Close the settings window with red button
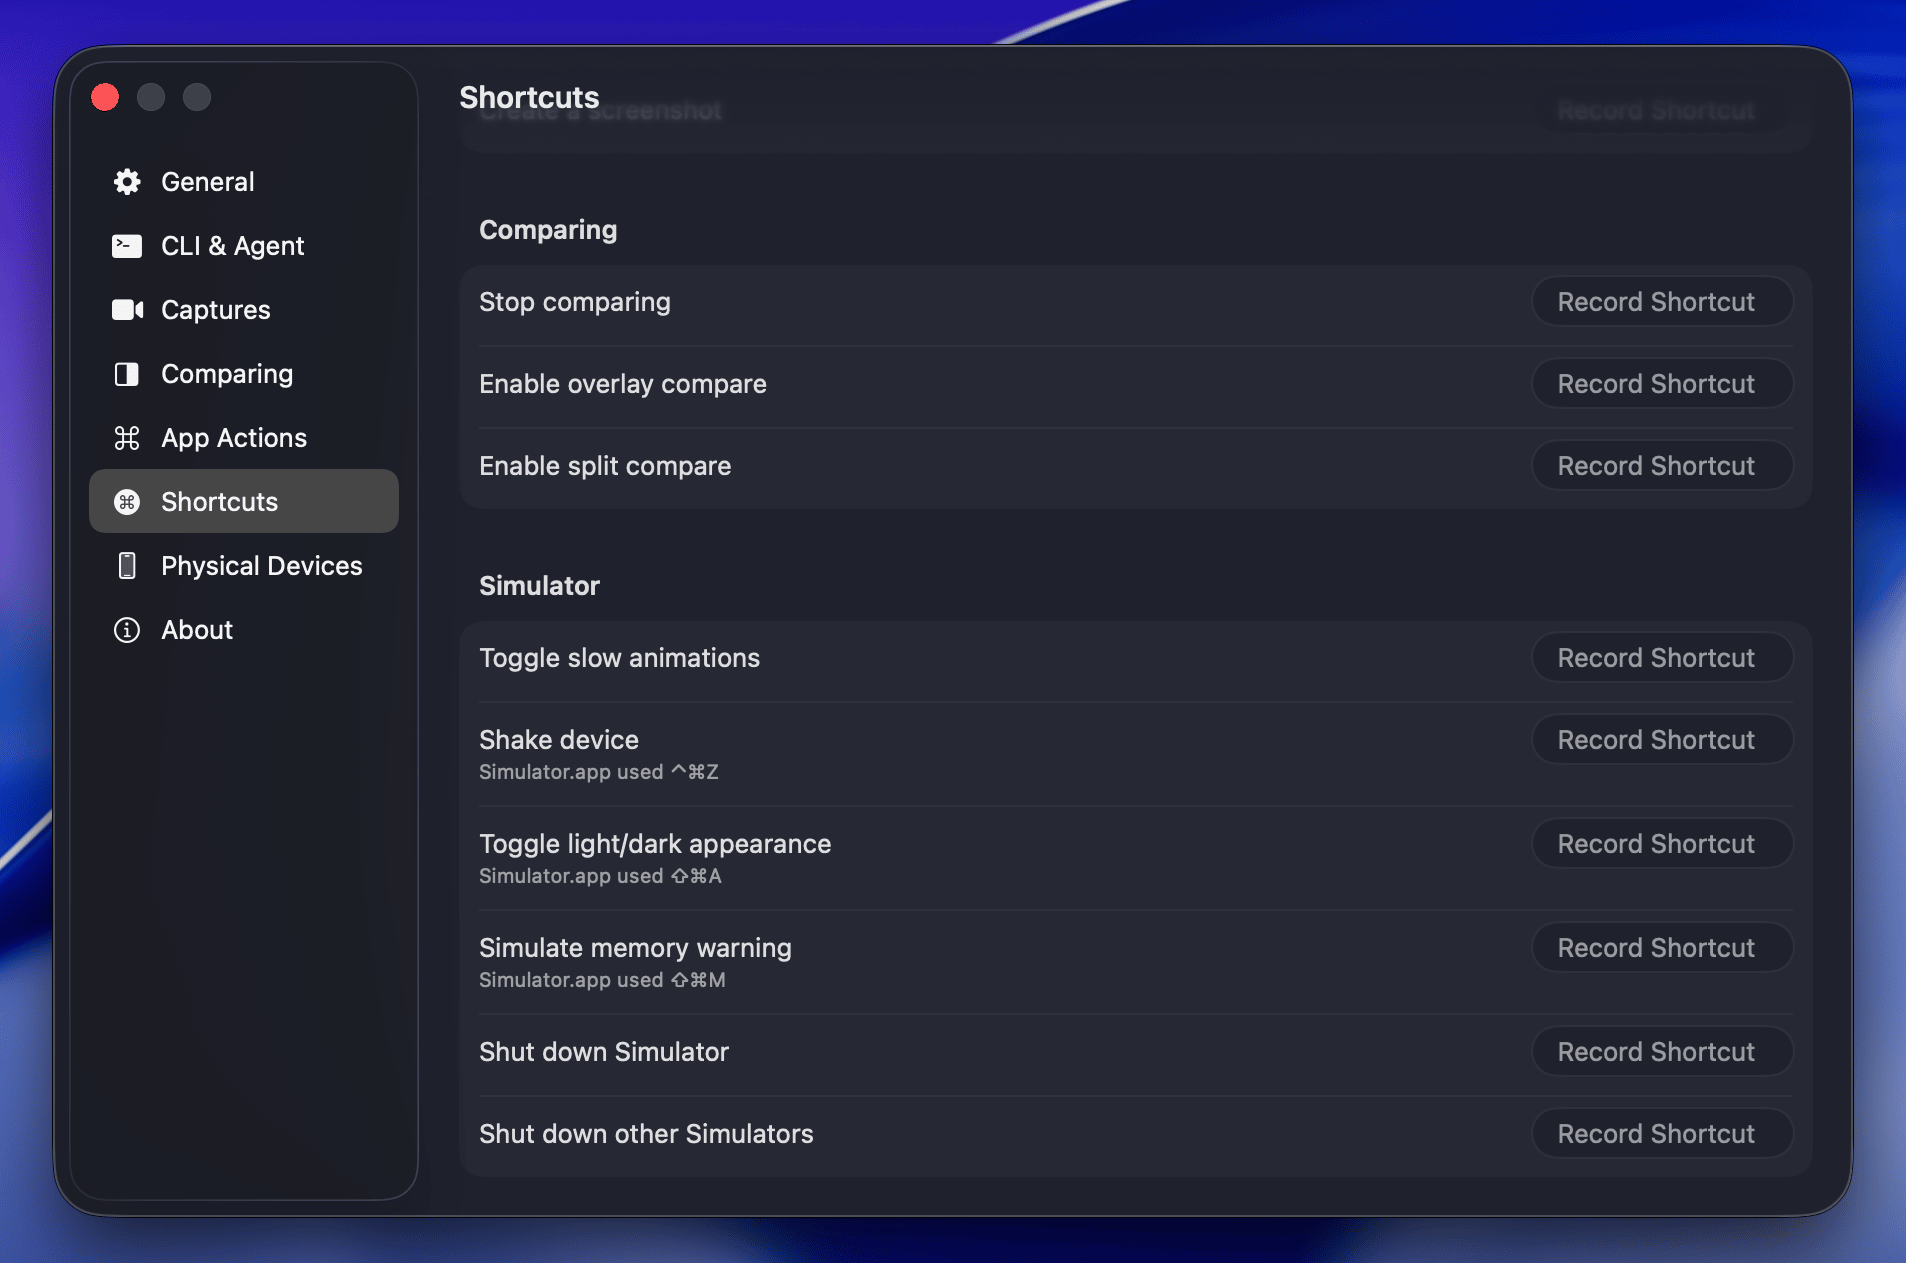 point(105,97)
